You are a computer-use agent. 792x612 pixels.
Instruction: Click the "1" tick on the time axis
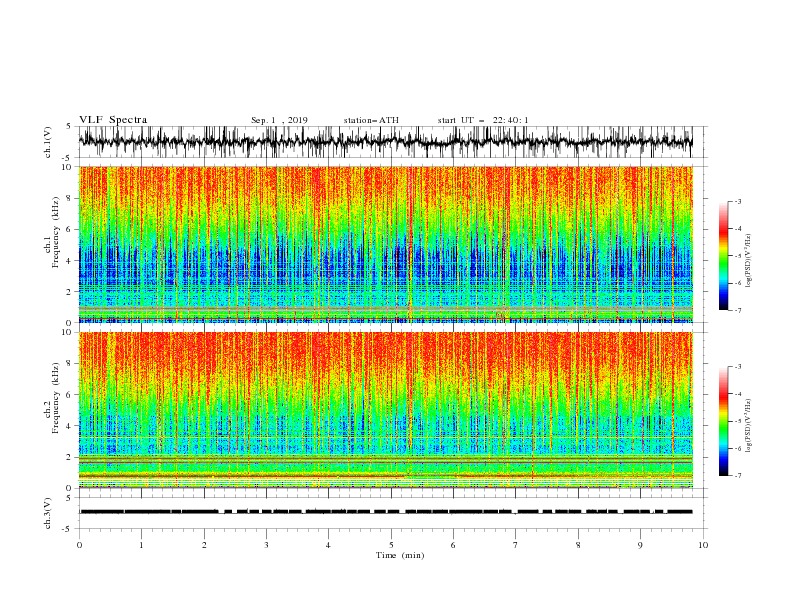[x=141, y=545]
